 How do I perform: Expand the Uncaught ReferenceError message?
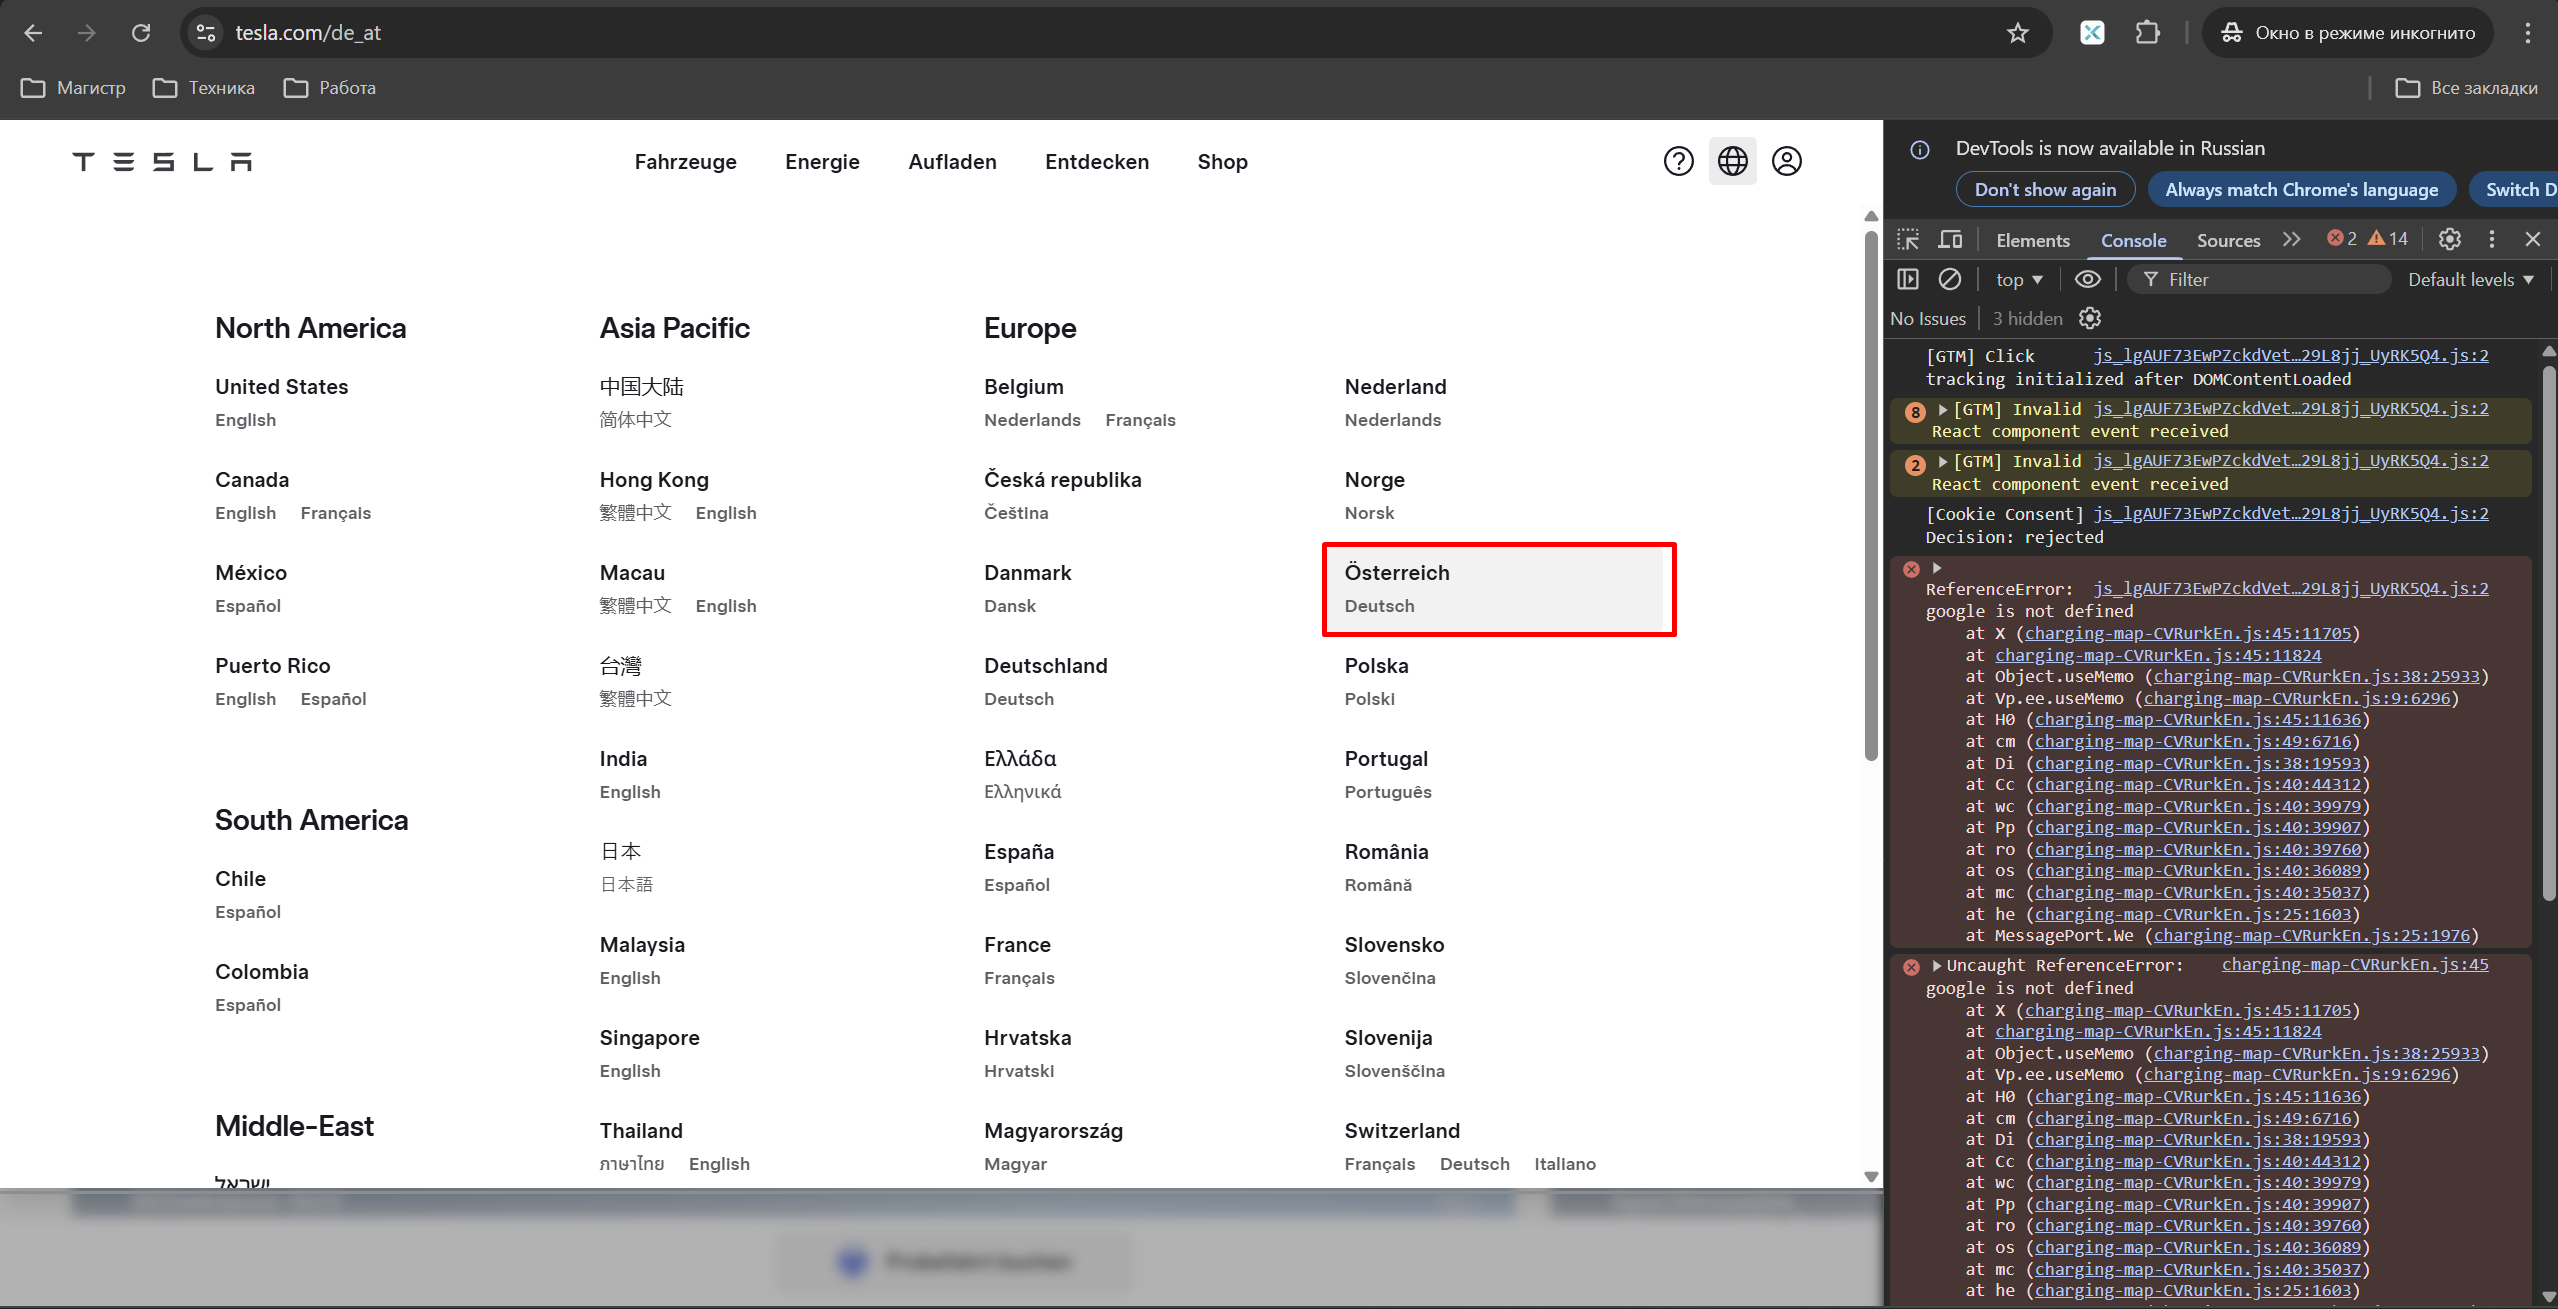pyautogui.click(x=1937, y=966)
